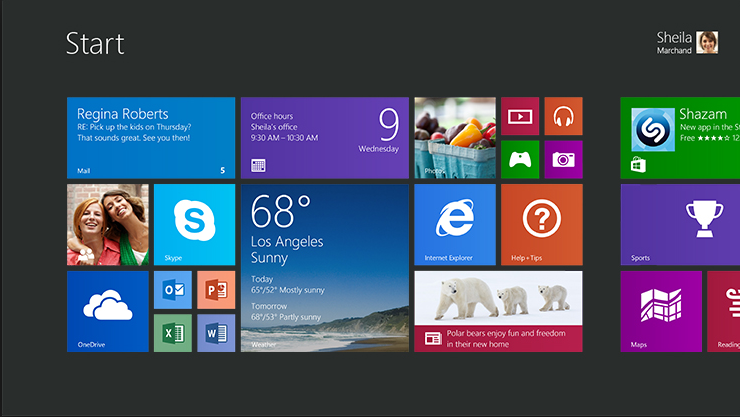Open Word small tile
The height and width of the screenshot is (417, 740).
point(215,332)
